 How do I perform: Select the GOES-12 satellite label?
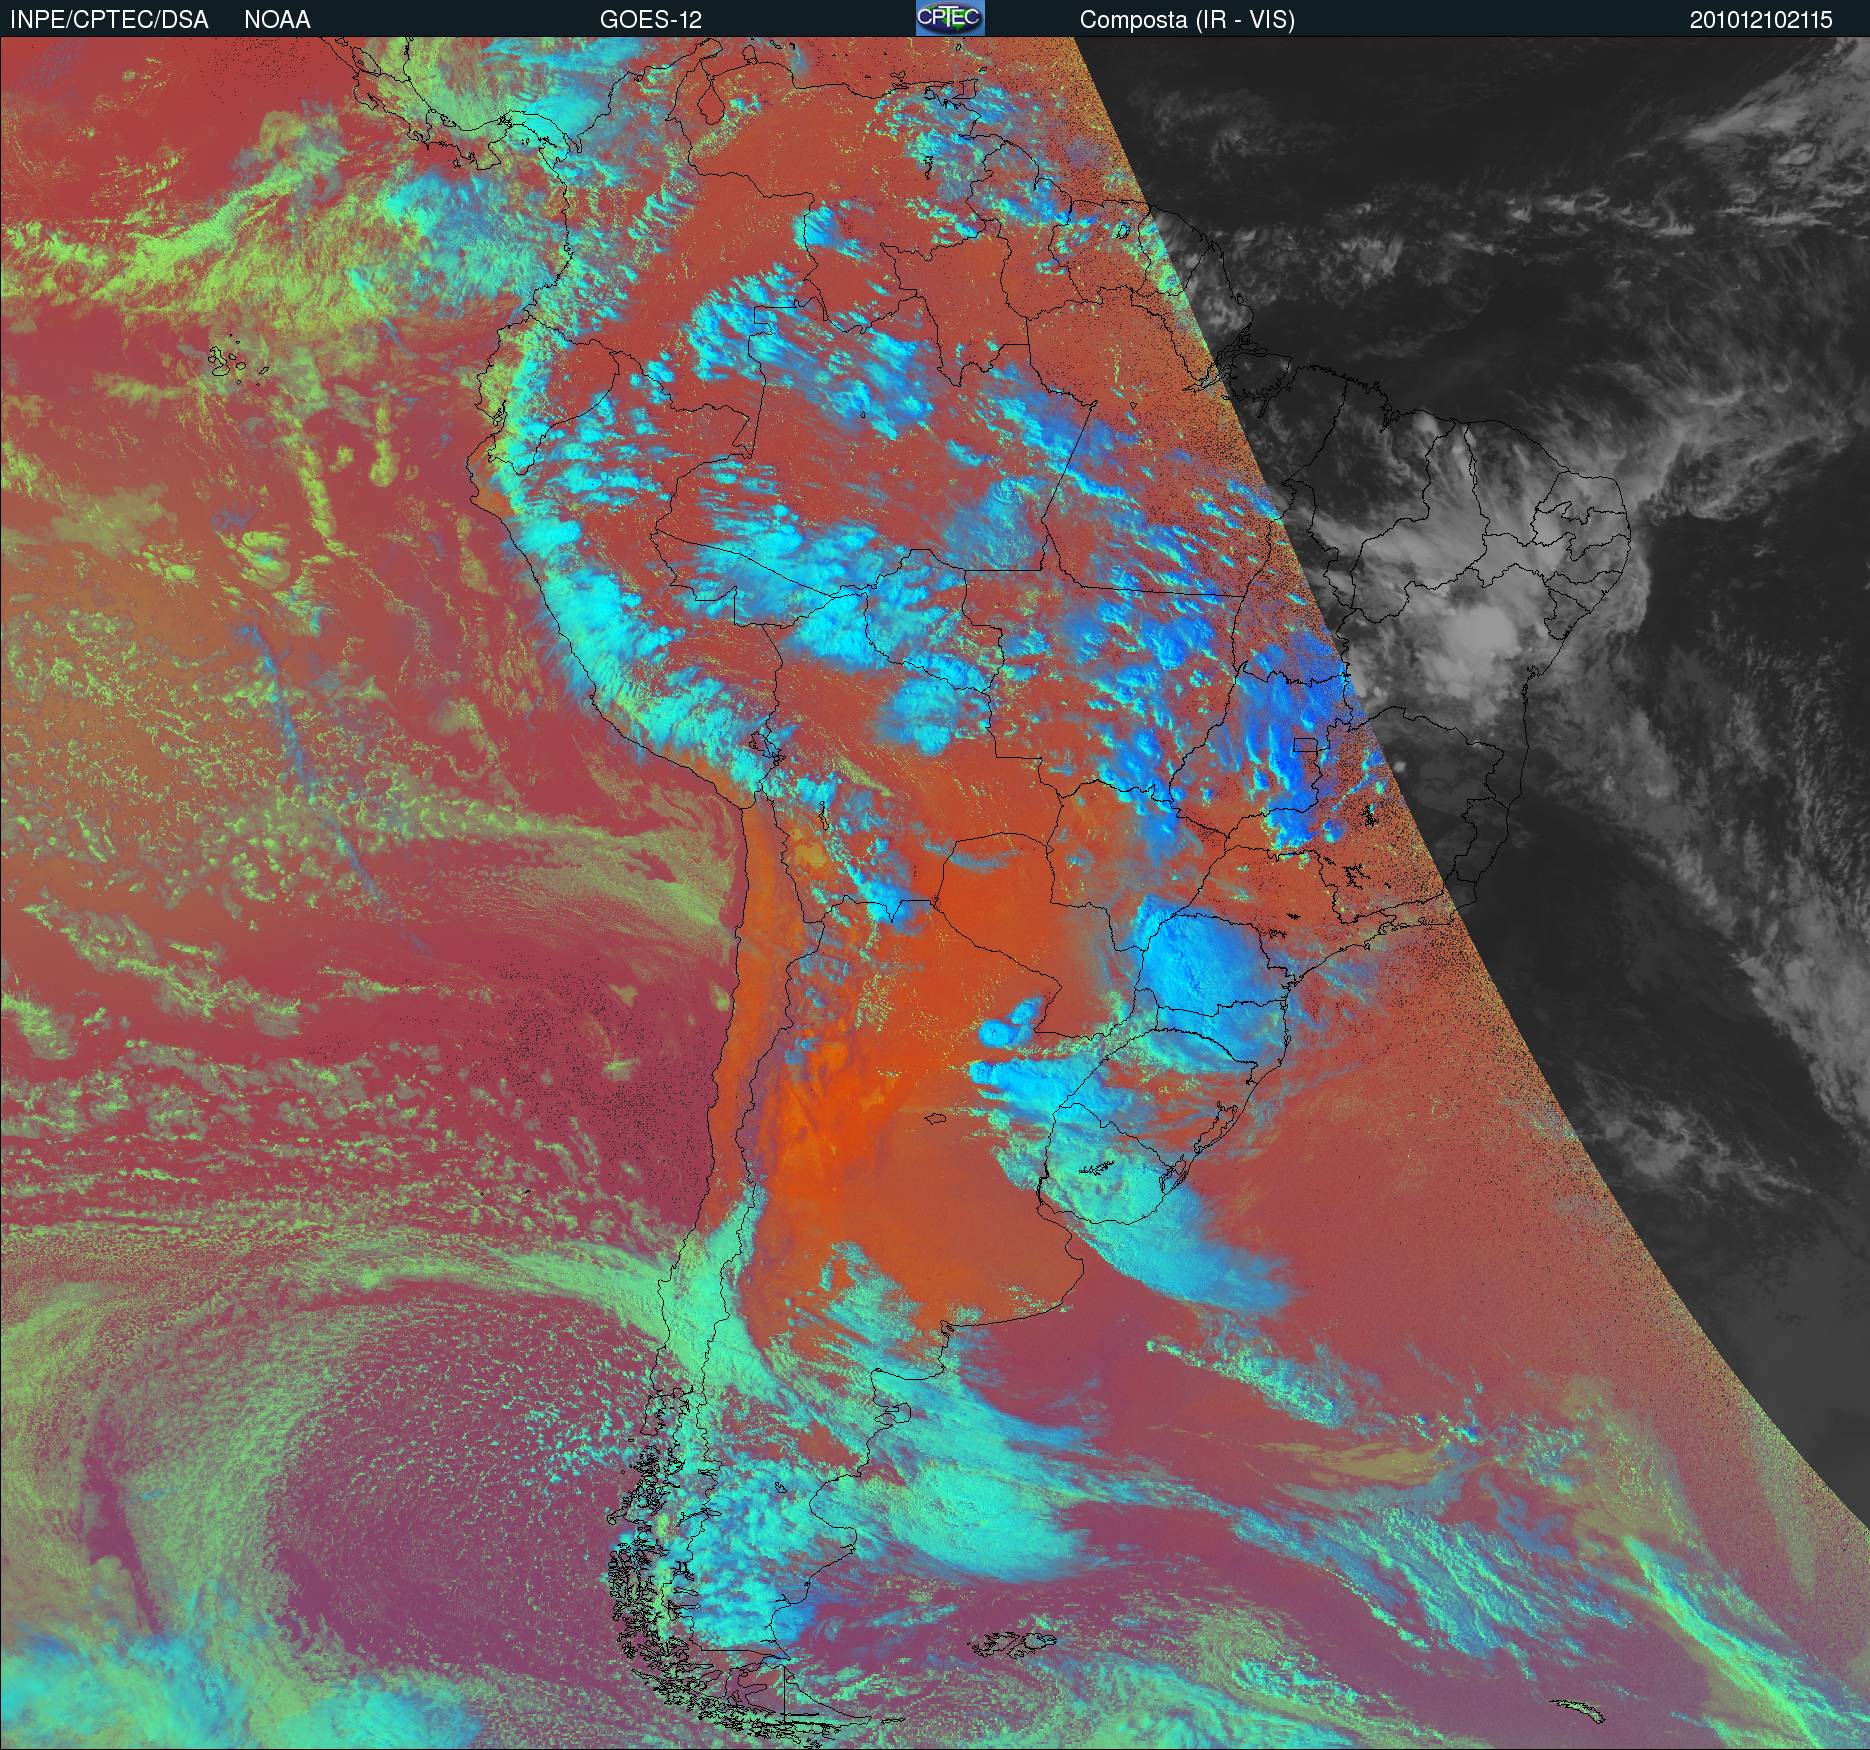pos(651,20)
